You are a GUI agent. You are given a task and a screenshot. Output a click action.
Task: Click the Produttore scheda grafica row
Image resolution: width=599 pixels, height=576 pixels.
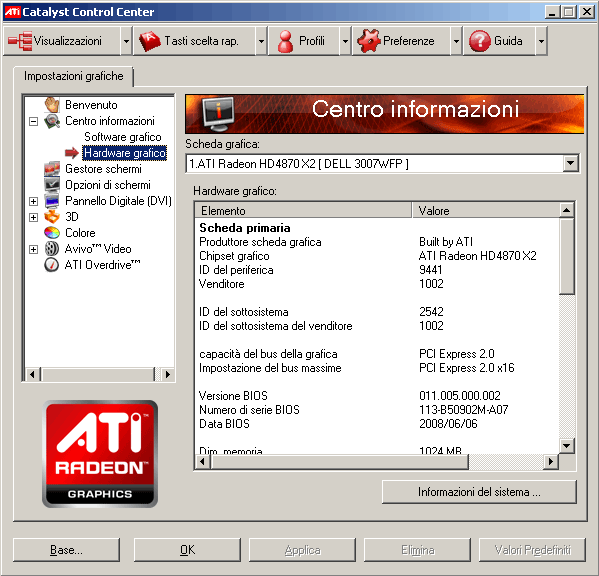(377, 242)
